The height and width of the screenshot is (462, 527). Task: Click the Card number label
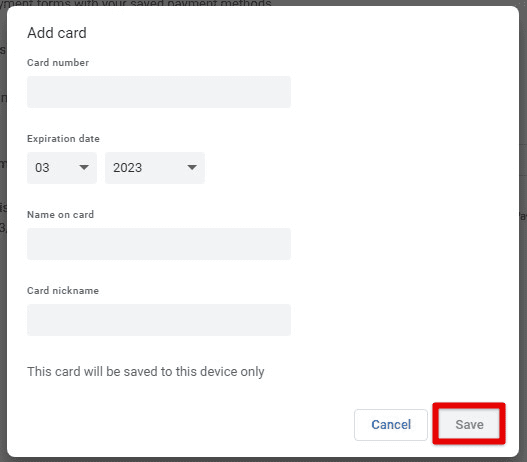coord(58,62)
